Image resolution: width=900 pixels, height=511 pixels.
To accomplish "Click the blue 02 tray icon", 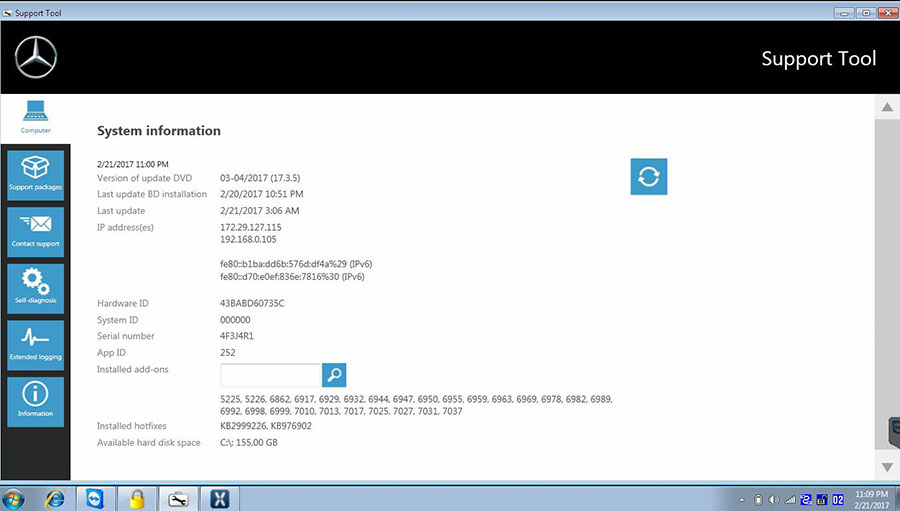I will (838, 500).
